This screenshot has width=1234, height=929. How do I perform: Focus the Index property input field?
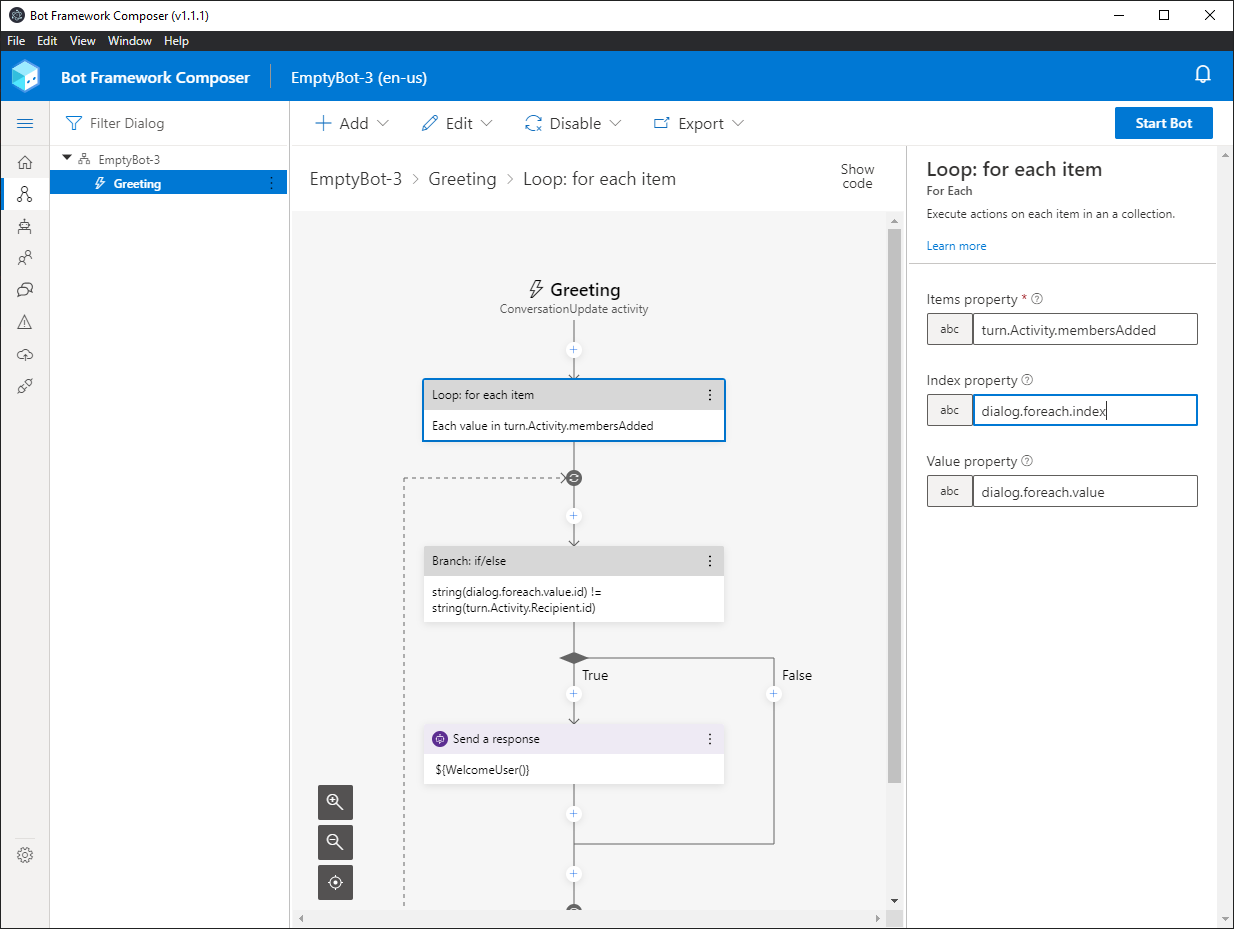click(x=1085, y=410)
